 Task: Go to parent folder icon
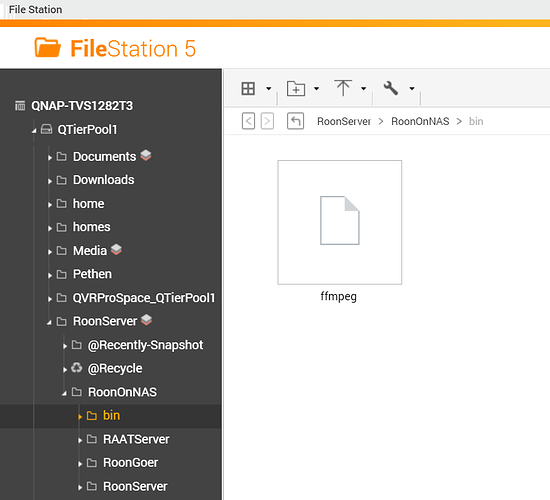click(x=295, y=121)
